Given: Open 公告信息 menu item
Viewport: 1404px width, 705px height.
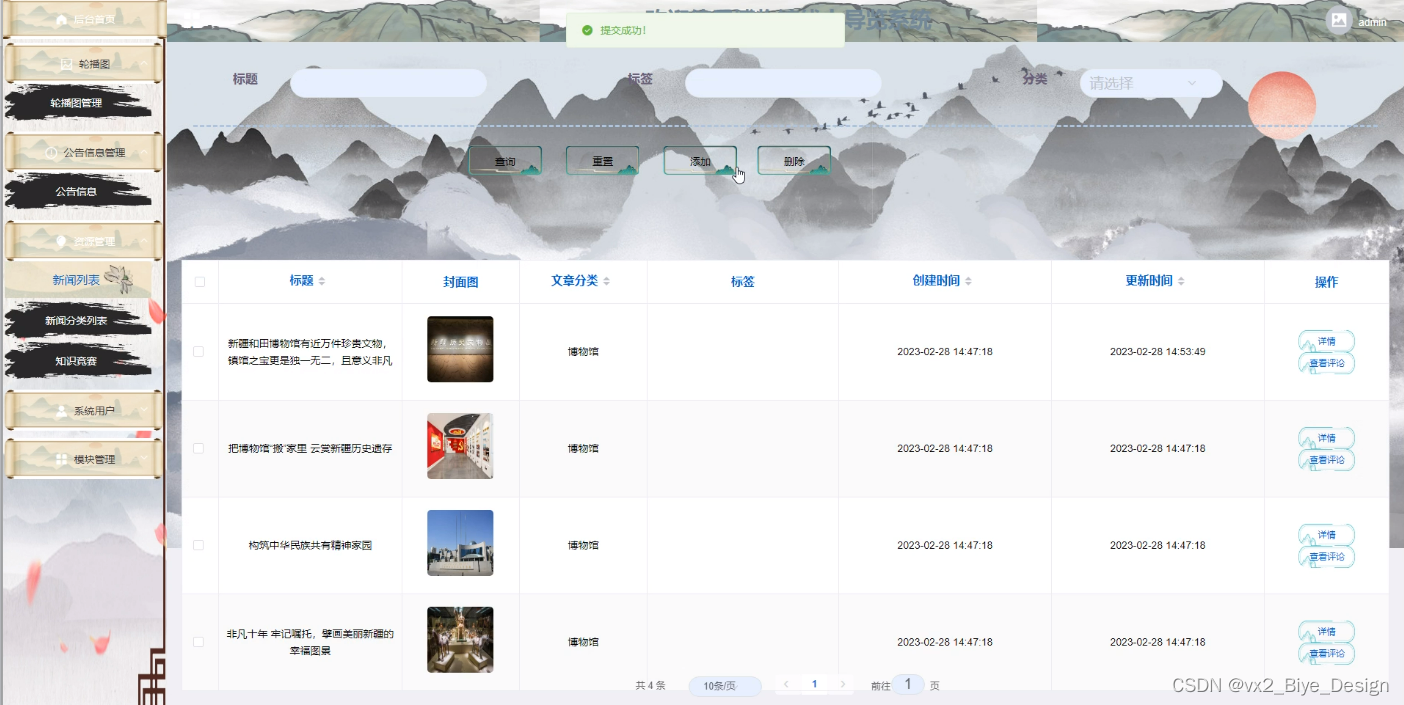Looking at the screenshot, I should click(76, 191).
